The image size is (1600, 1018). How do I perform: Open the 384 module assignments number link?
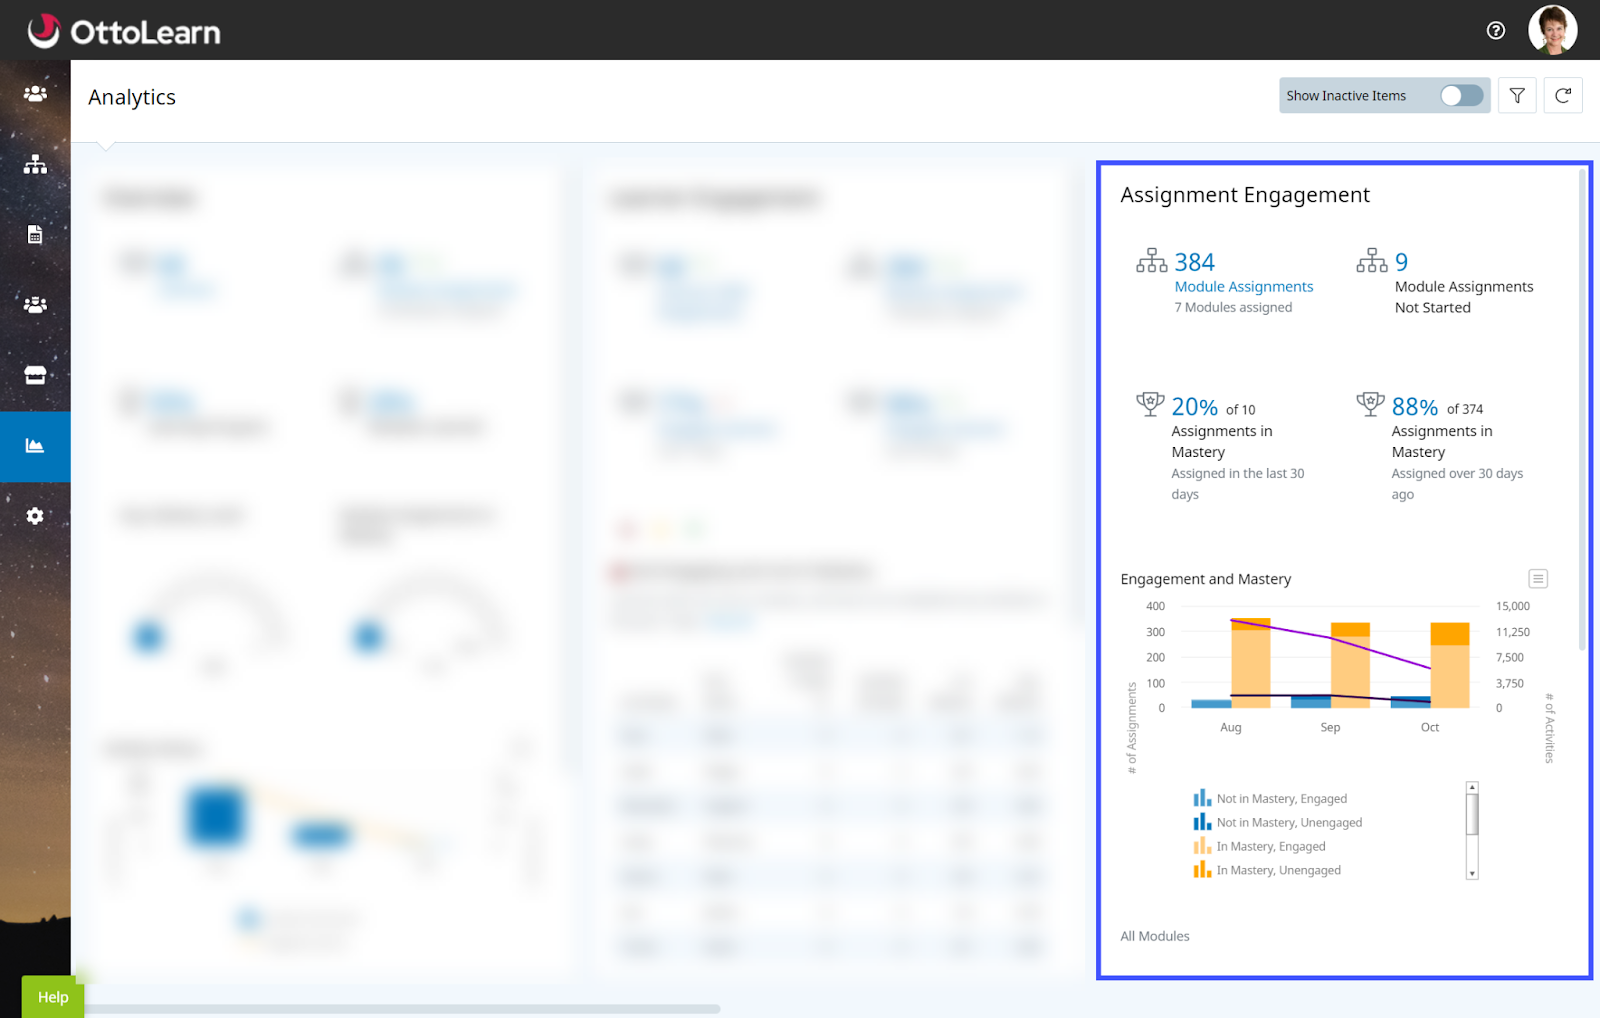(1195, 262)
